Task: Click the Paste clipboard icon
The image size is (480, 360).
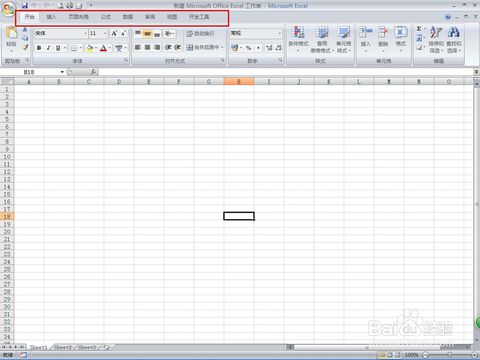Action: 11,33
